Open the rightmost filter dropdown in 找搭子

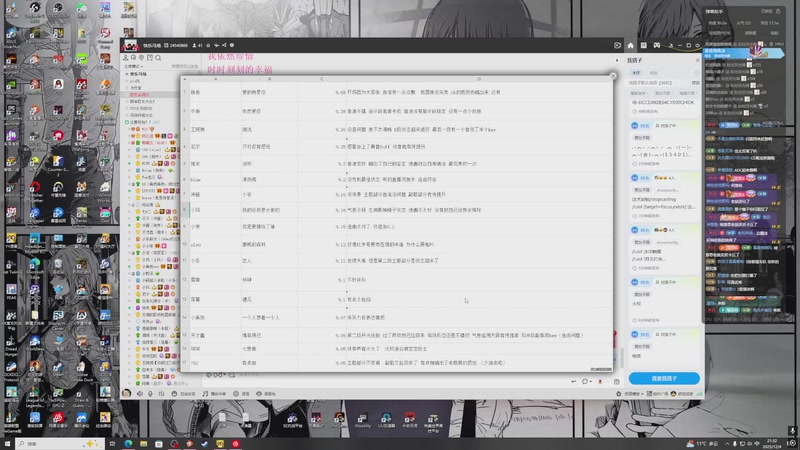click(688, 93)
